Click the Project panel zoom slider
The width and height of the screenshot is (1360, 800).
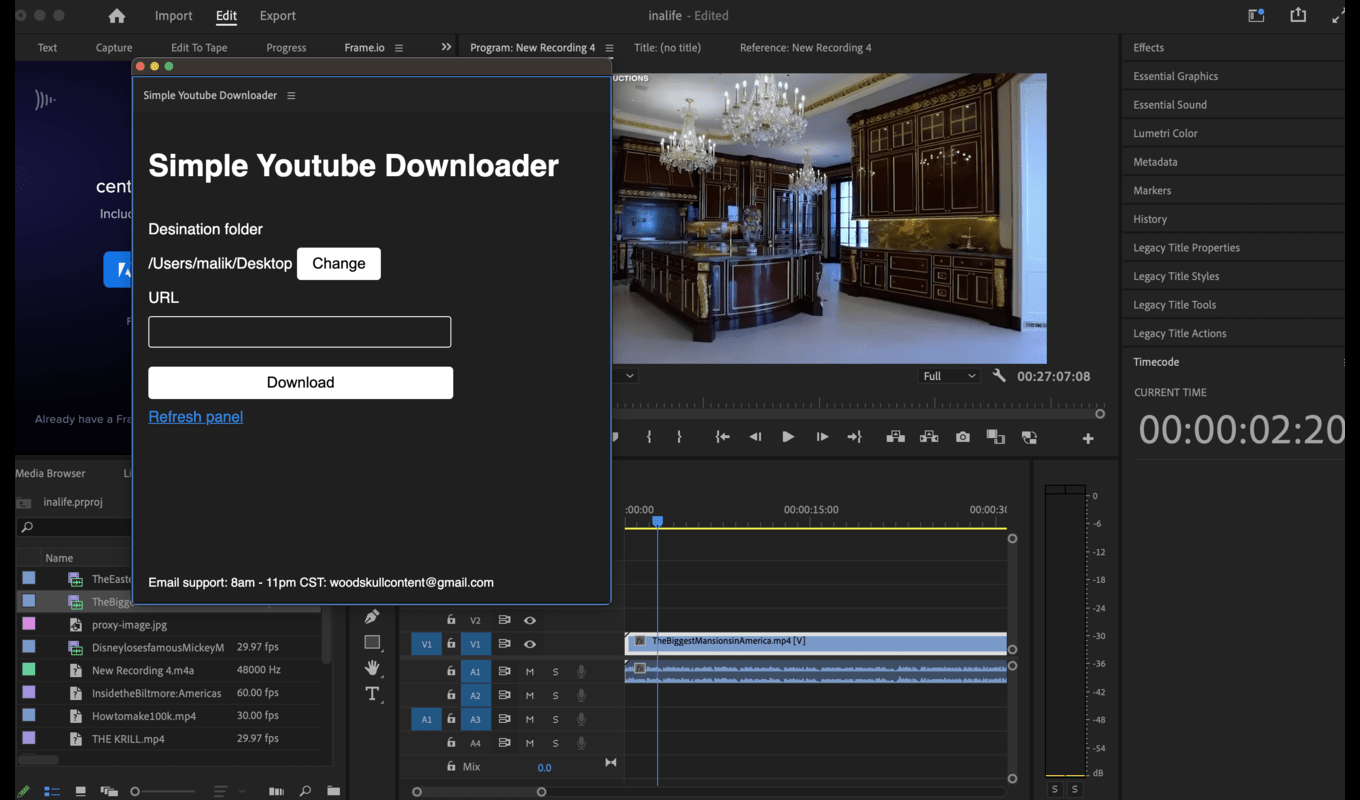point(165,791)
